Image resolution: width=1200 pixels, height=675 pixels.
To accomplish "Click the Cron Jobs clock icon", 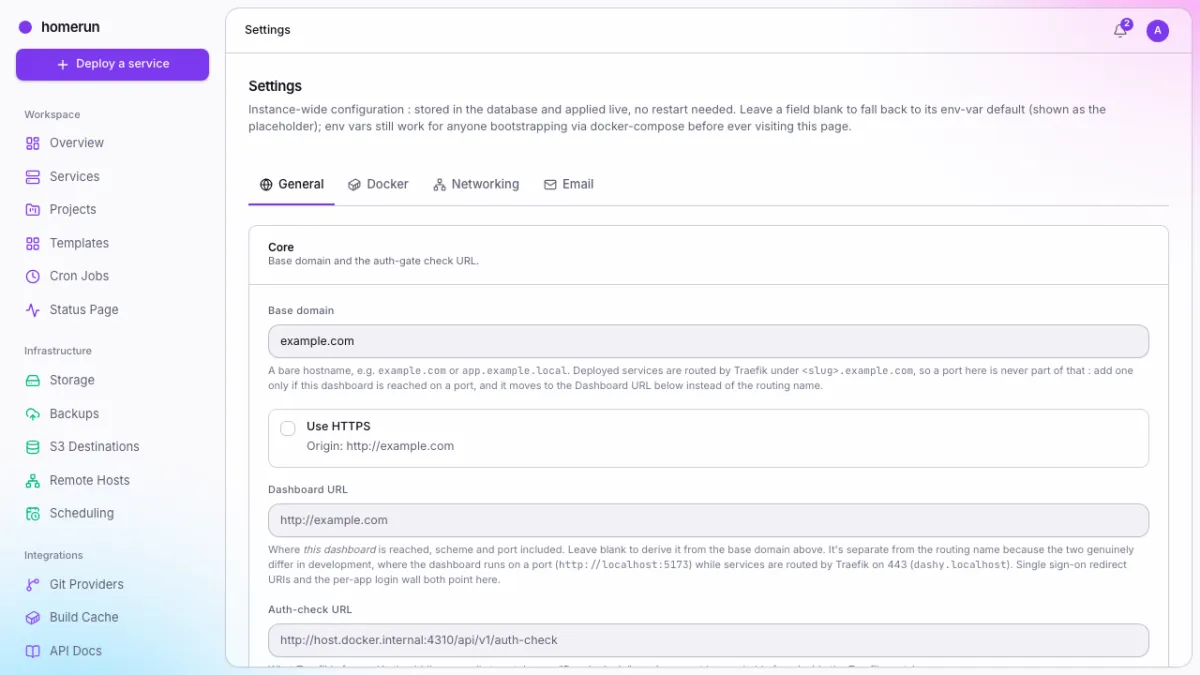I will click(x=32, y=276).
